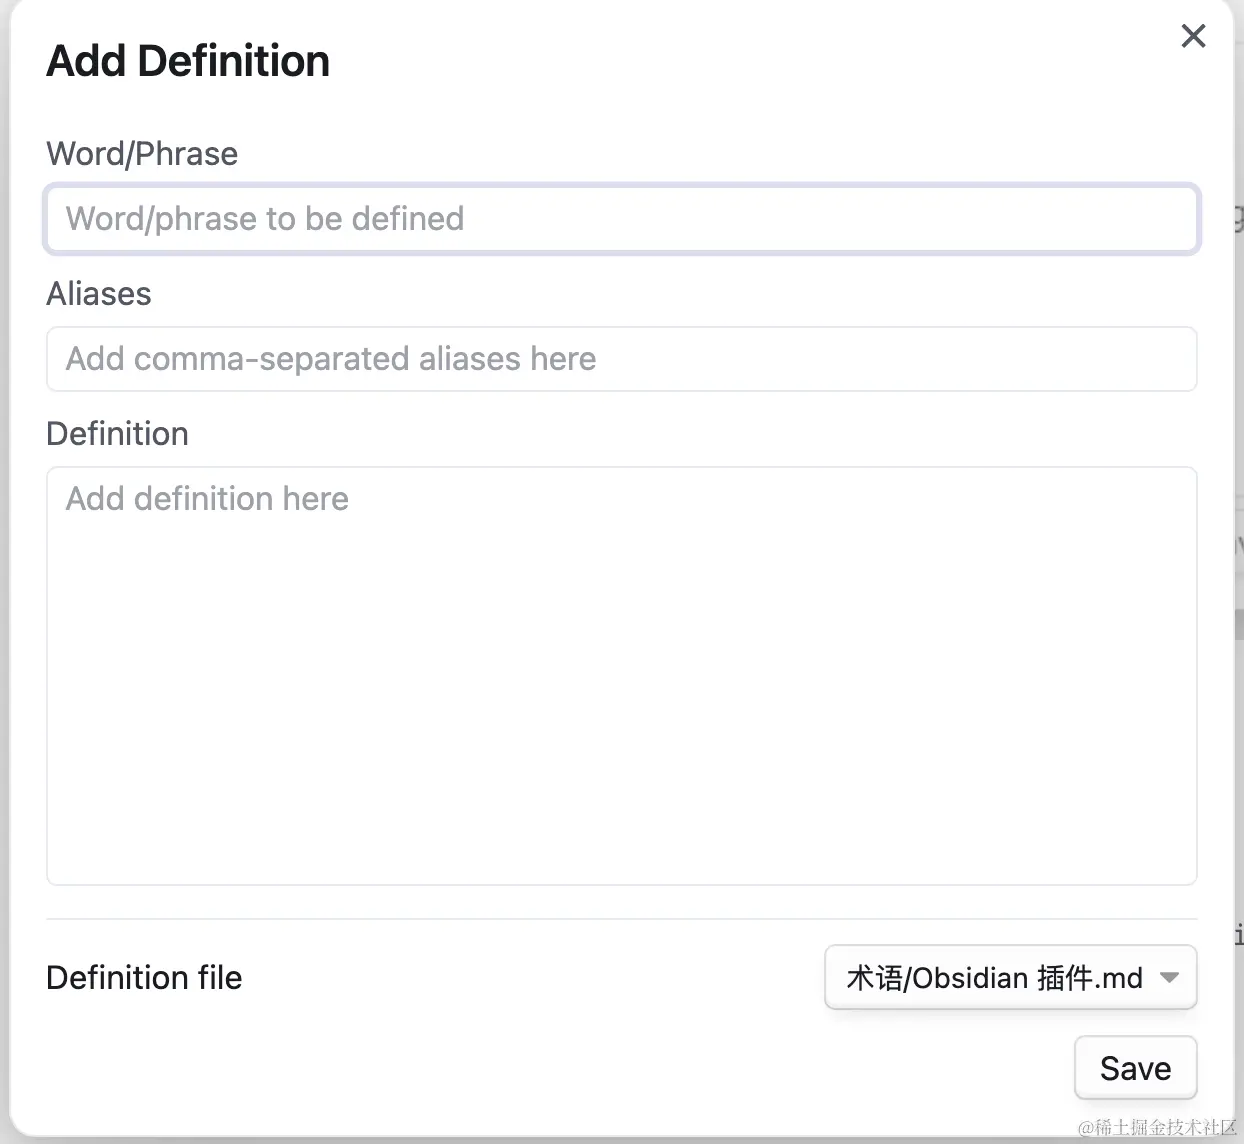1244x1144 pixels.
Task: Click the dimmed backdrop right of the dialog
Action: 1239,400
